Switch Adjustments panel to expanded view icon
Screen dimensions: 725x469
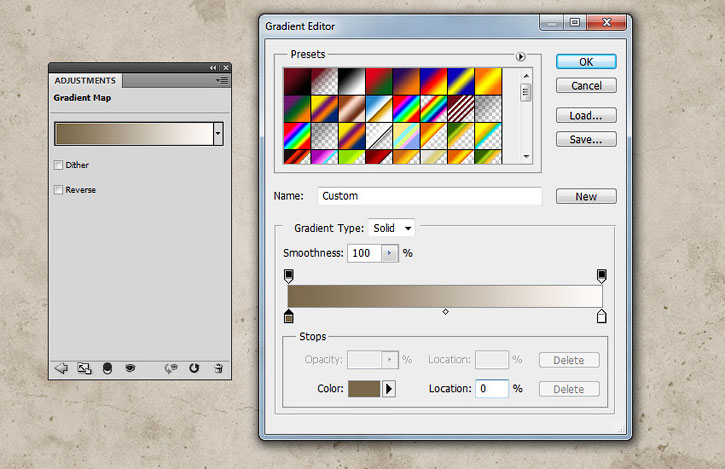[x=84, y=368]
